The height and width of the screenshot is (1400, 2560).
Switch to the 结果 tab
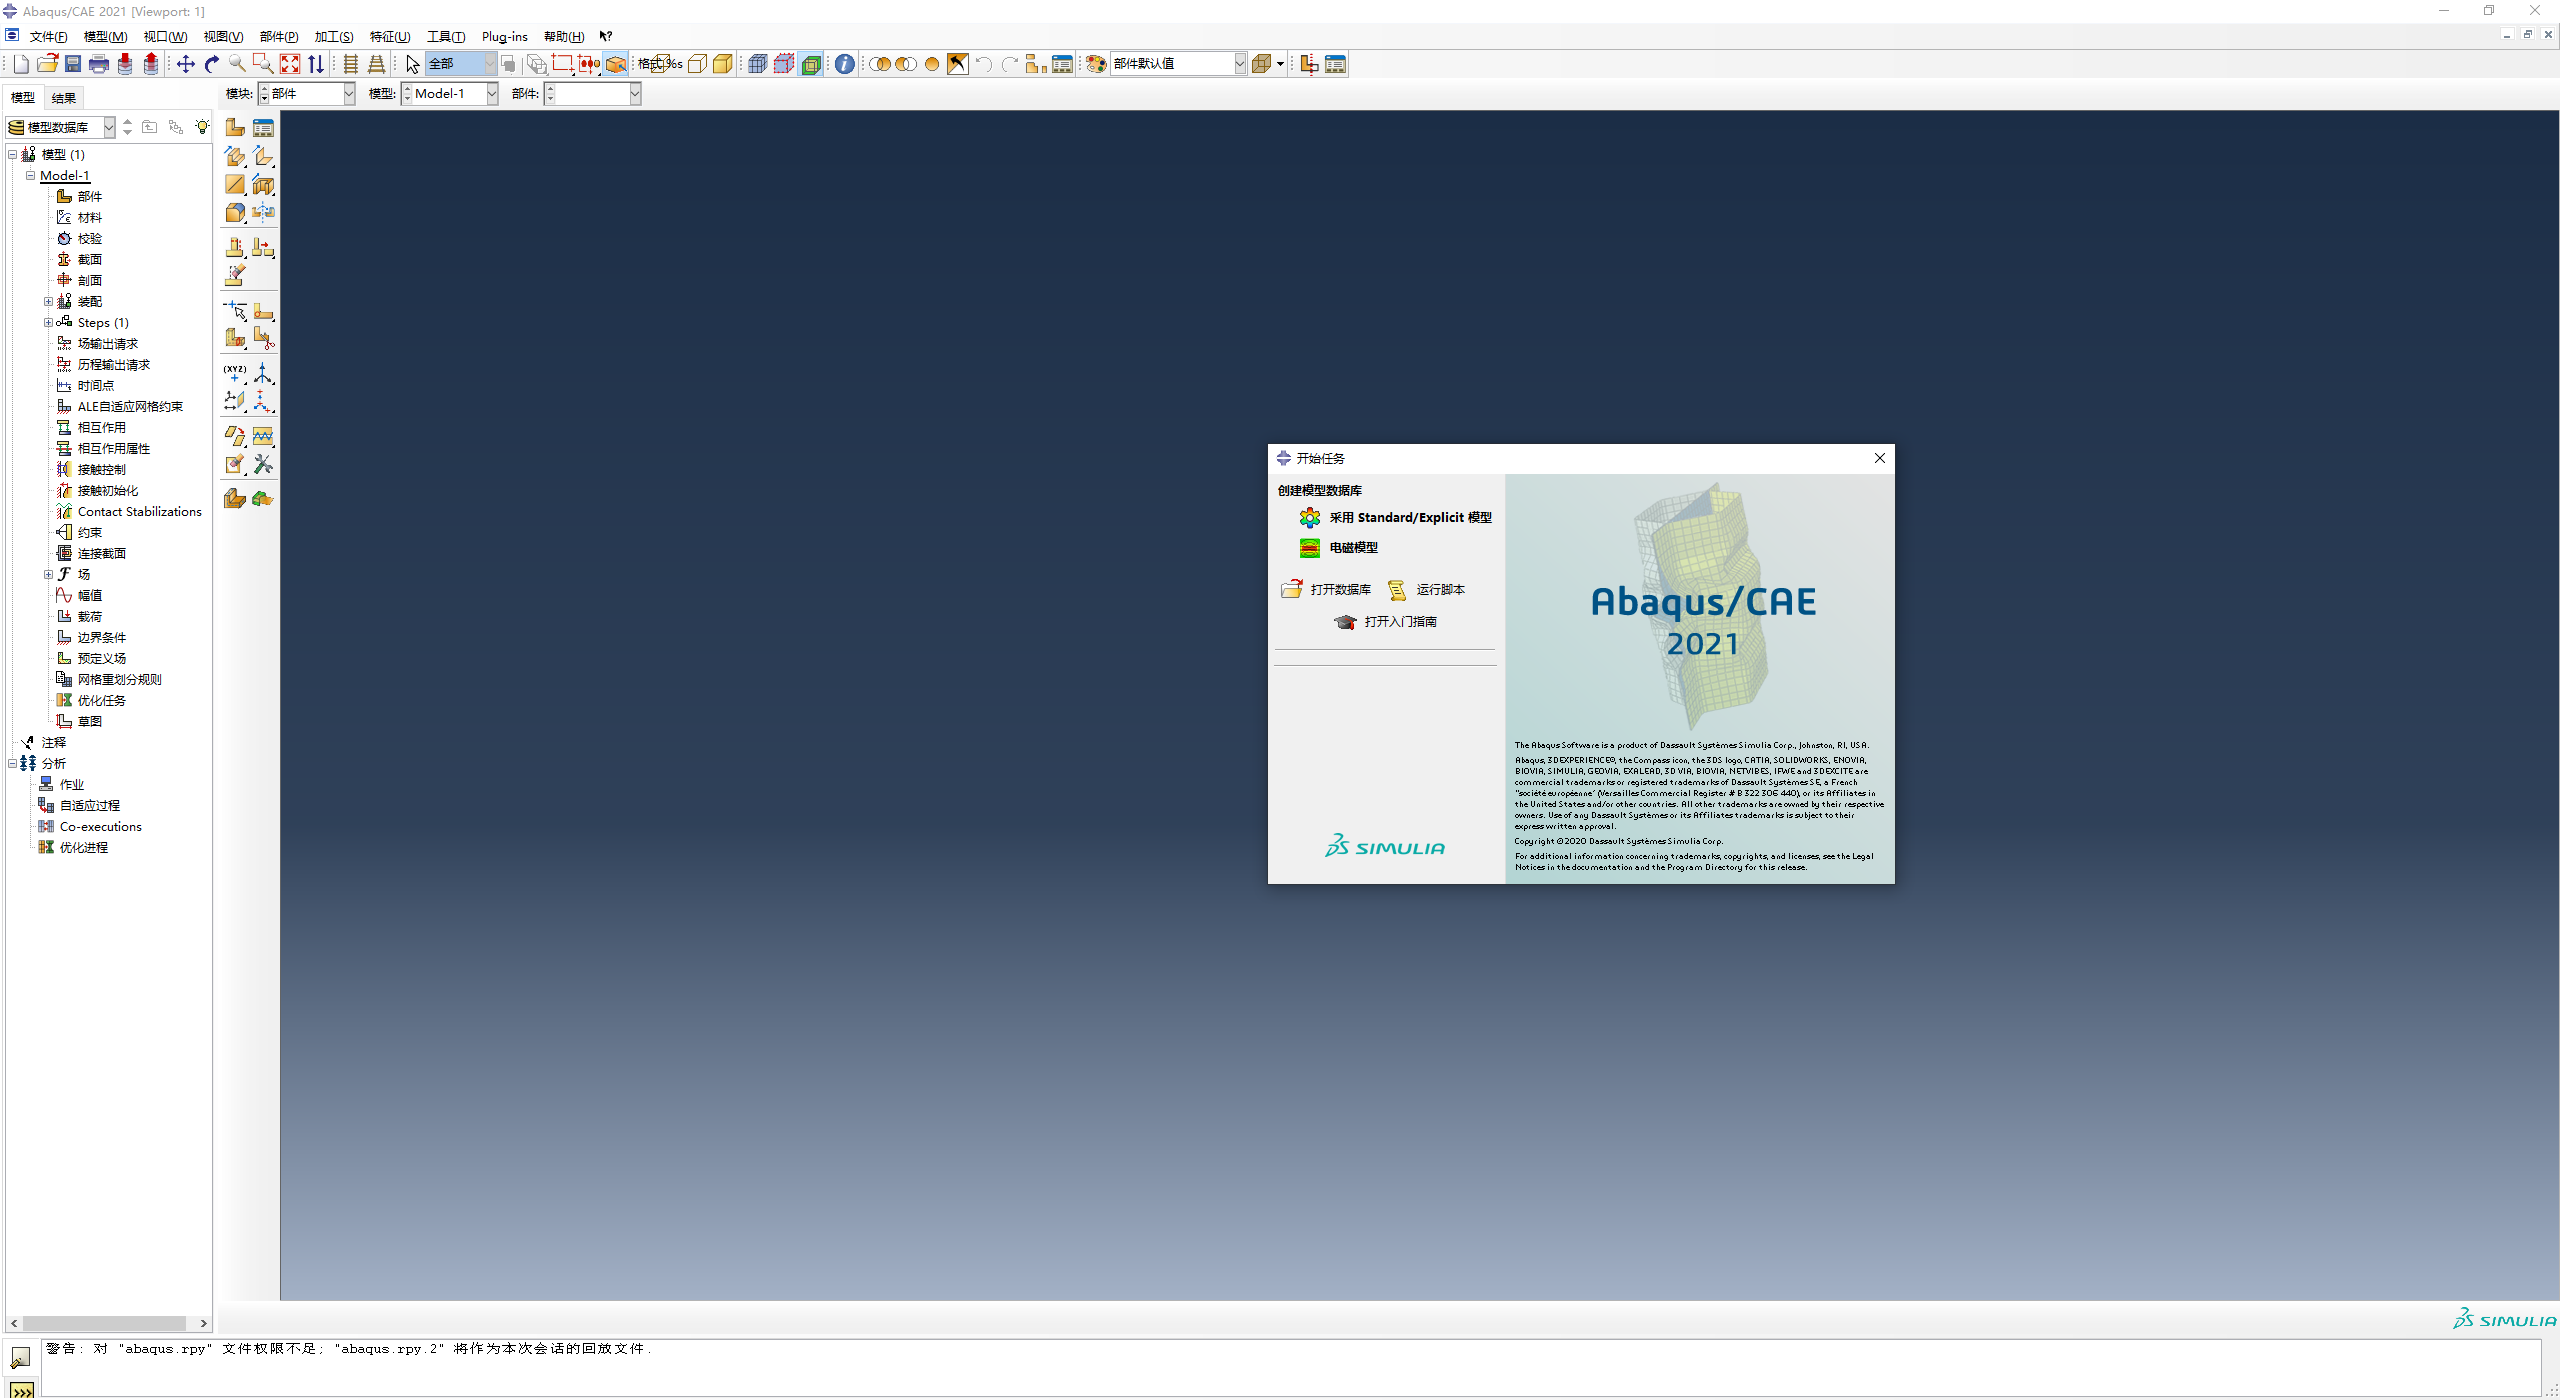click(62, 97)
